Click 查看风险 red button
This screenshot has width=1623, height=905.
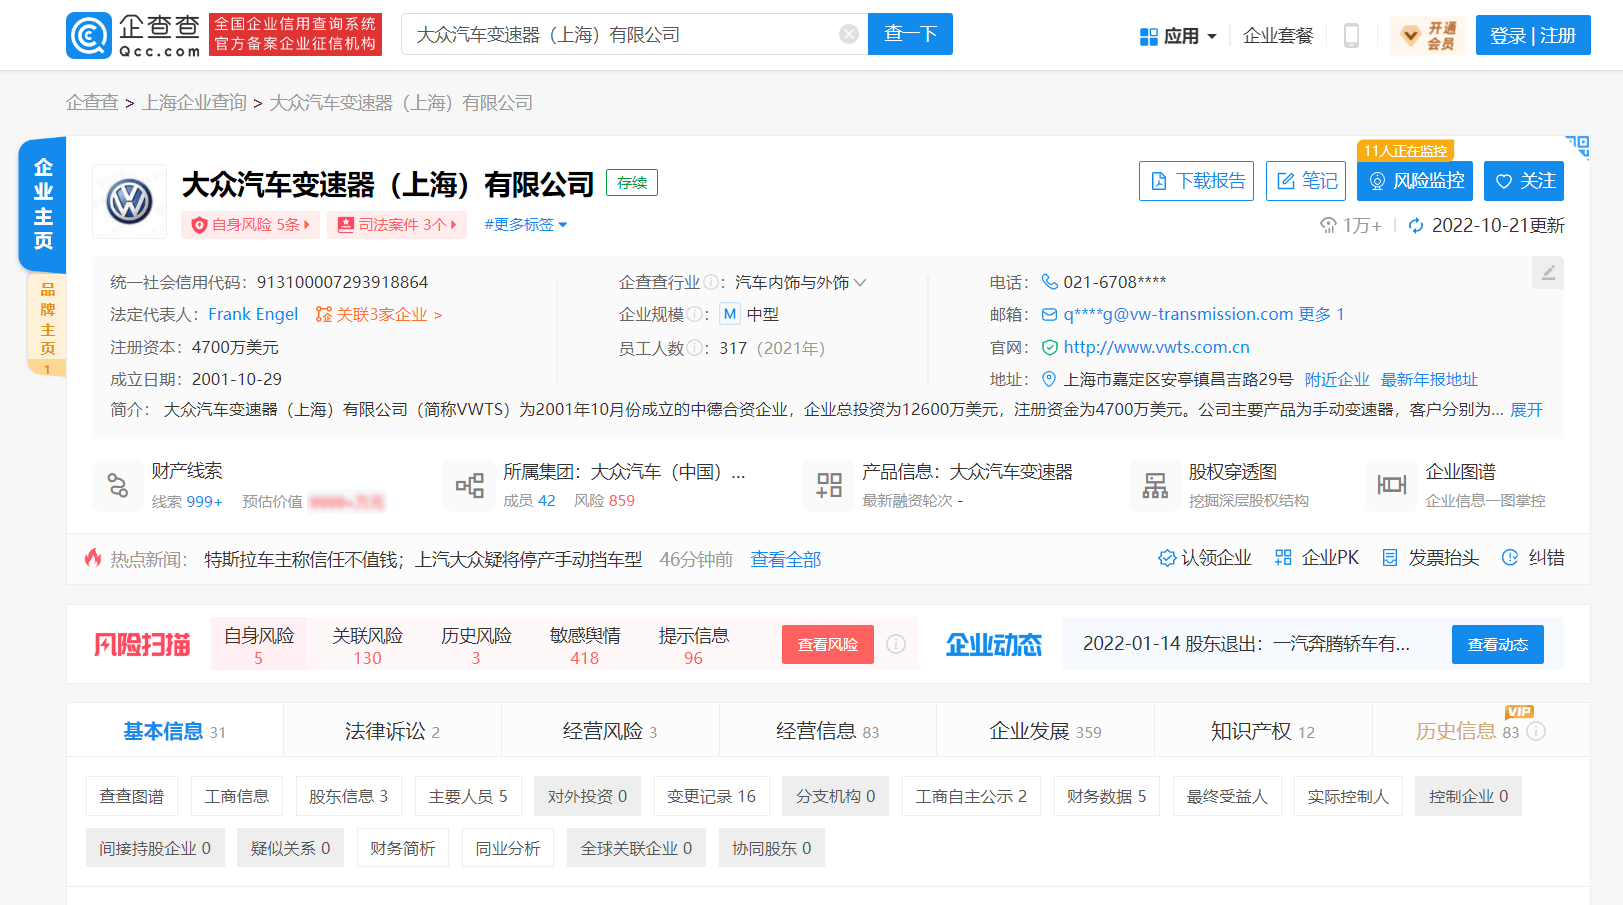coord(828,645)
